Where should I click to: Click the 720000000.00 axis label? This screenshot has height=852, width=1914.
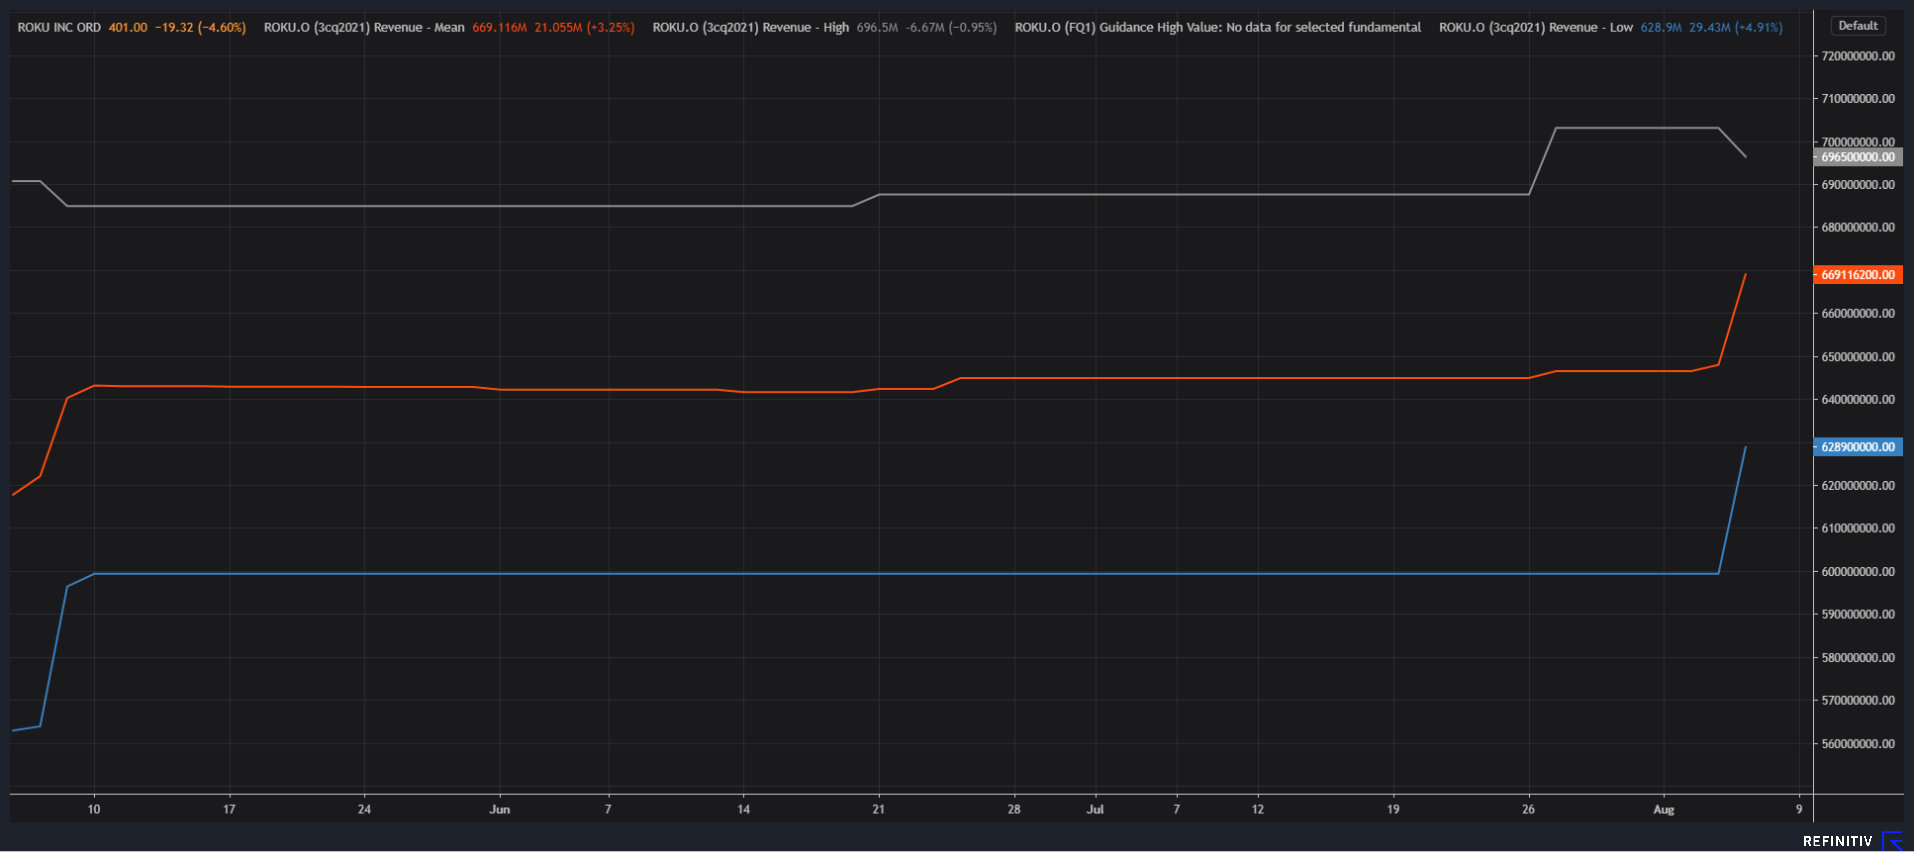1858,56
